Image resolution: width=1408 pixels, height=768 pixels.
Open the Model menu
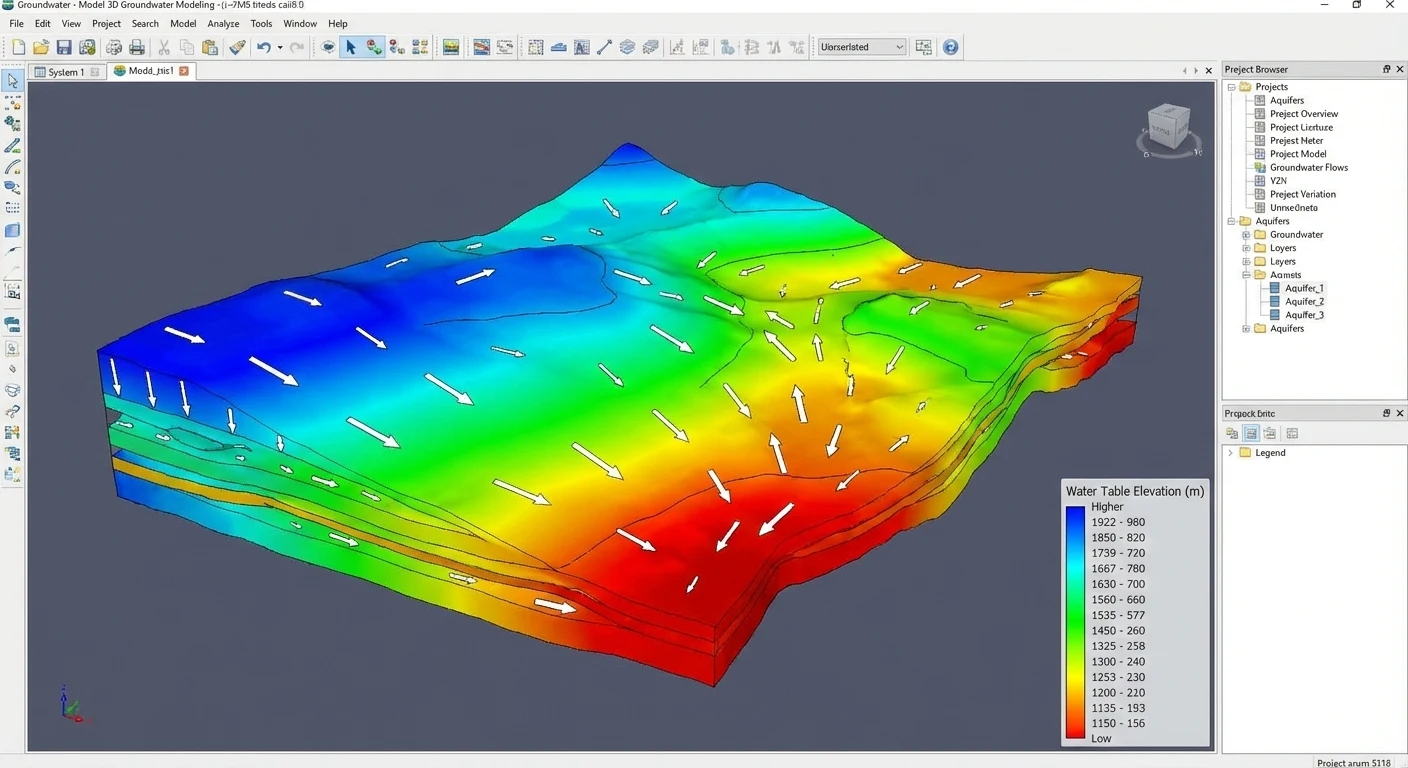point(183,23)
